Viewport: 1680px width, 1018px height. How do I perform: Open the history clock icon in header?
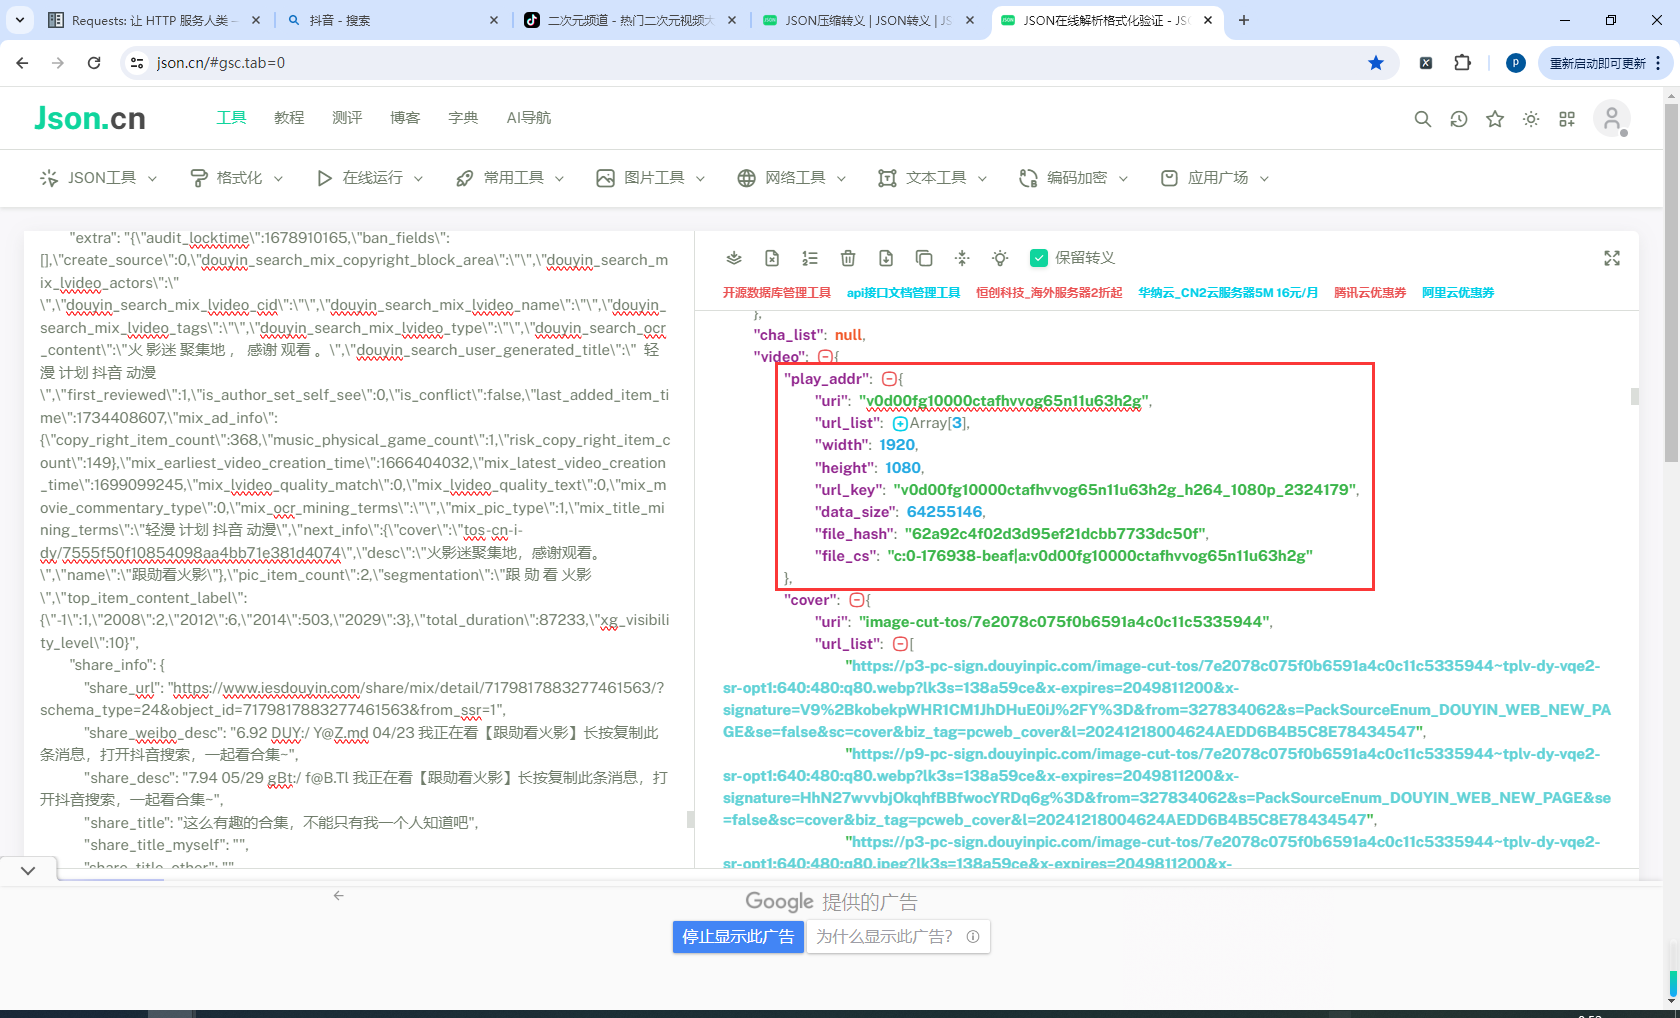1459,119
